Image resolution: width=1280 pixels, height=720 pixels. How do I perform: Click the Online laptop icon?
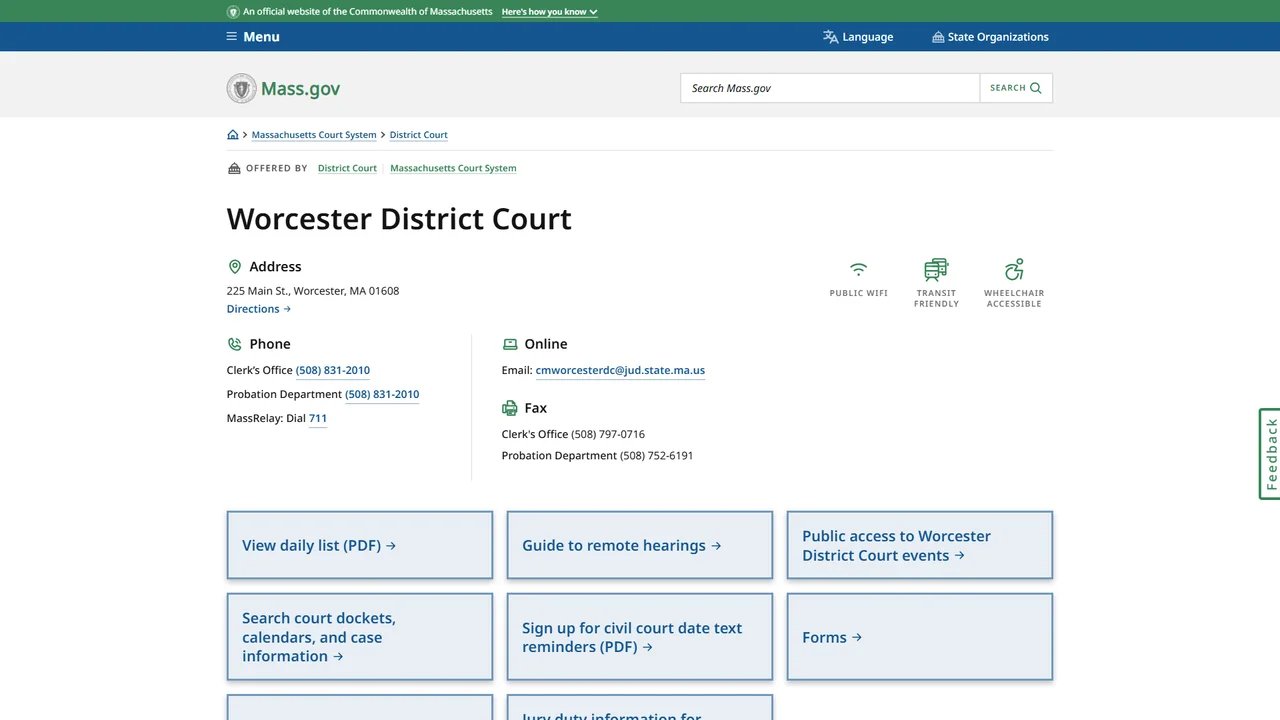(510, 344)
